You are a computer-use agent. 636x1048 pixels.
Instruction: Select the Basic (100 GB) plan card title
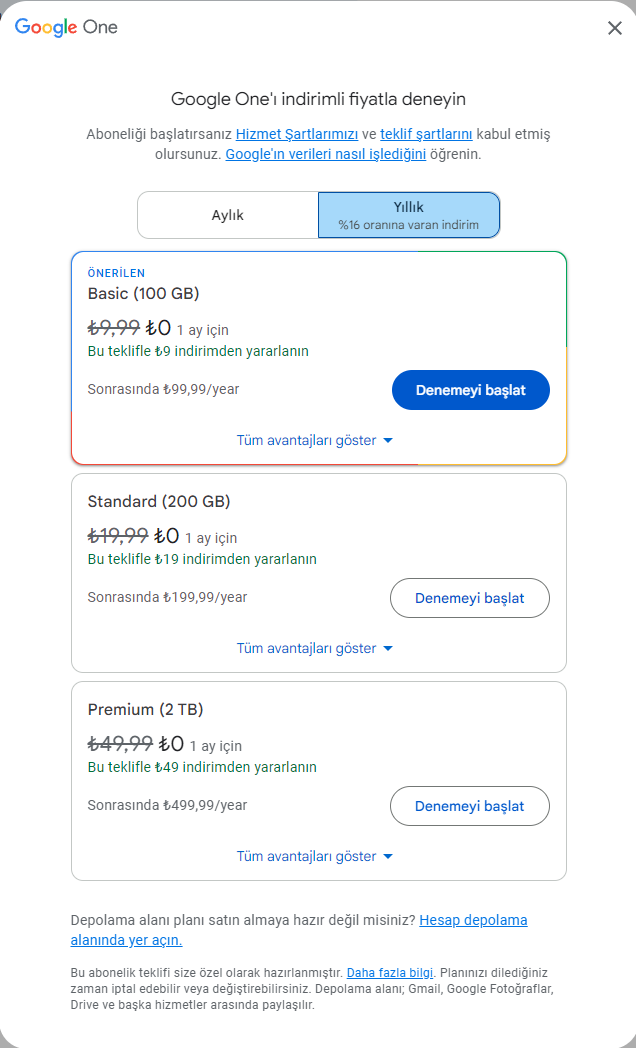pos(143,293)
